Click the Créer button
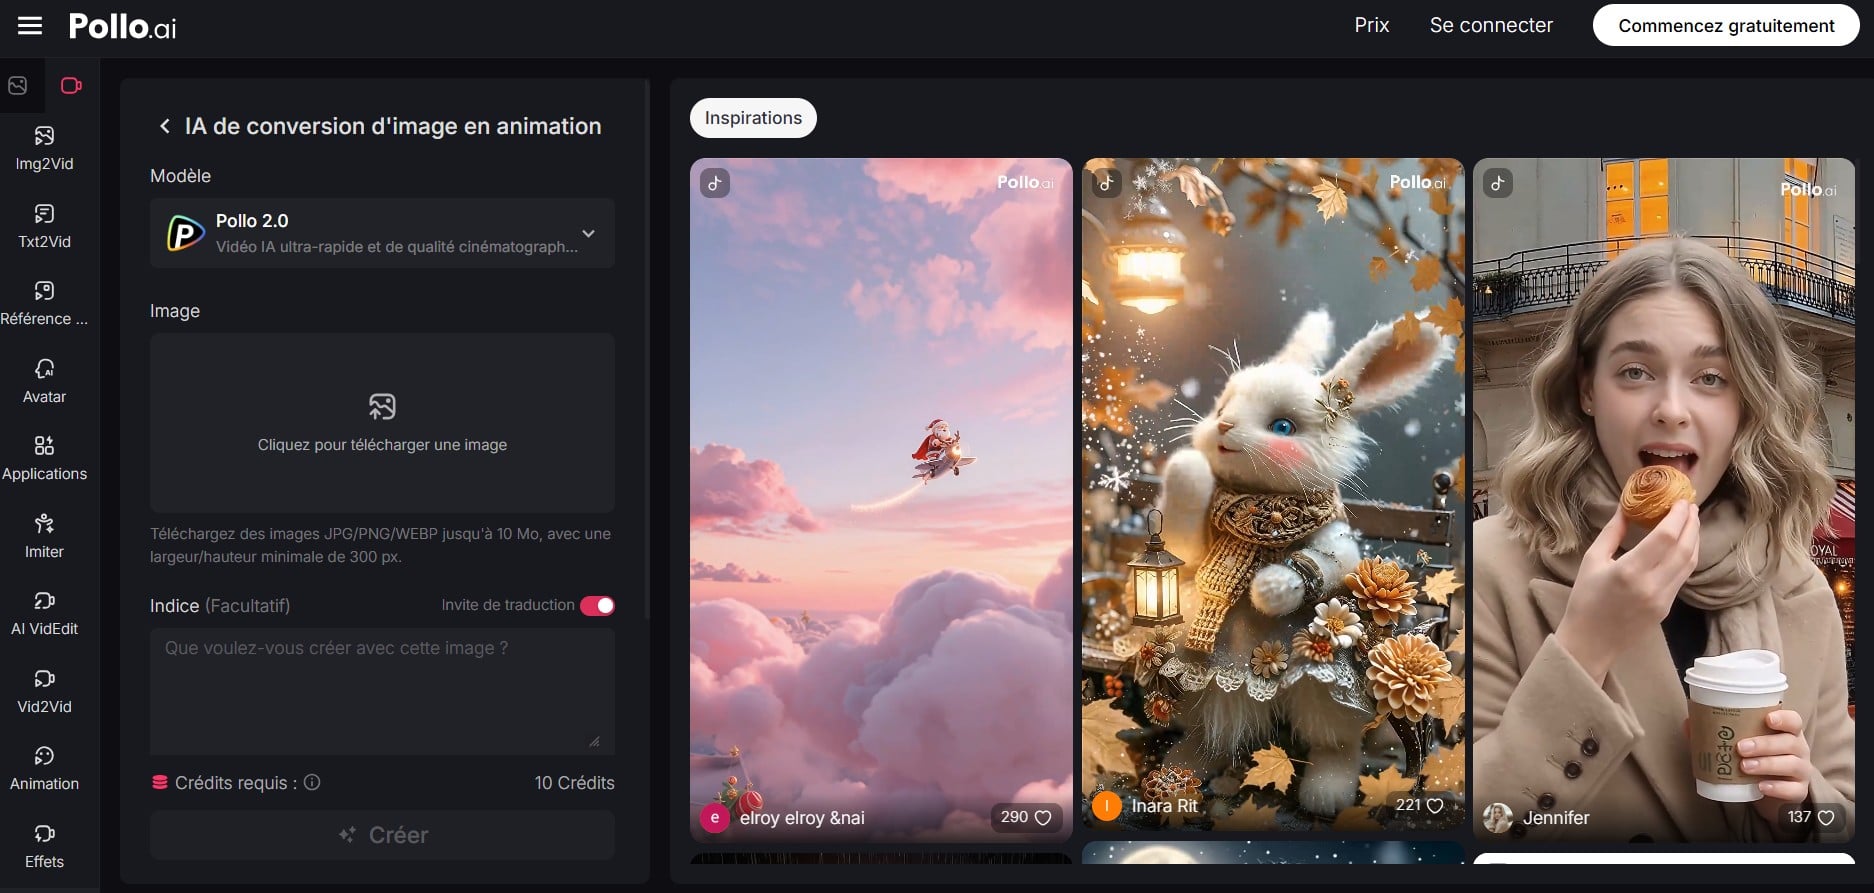 pyautogui.click(x=382, y=835)
